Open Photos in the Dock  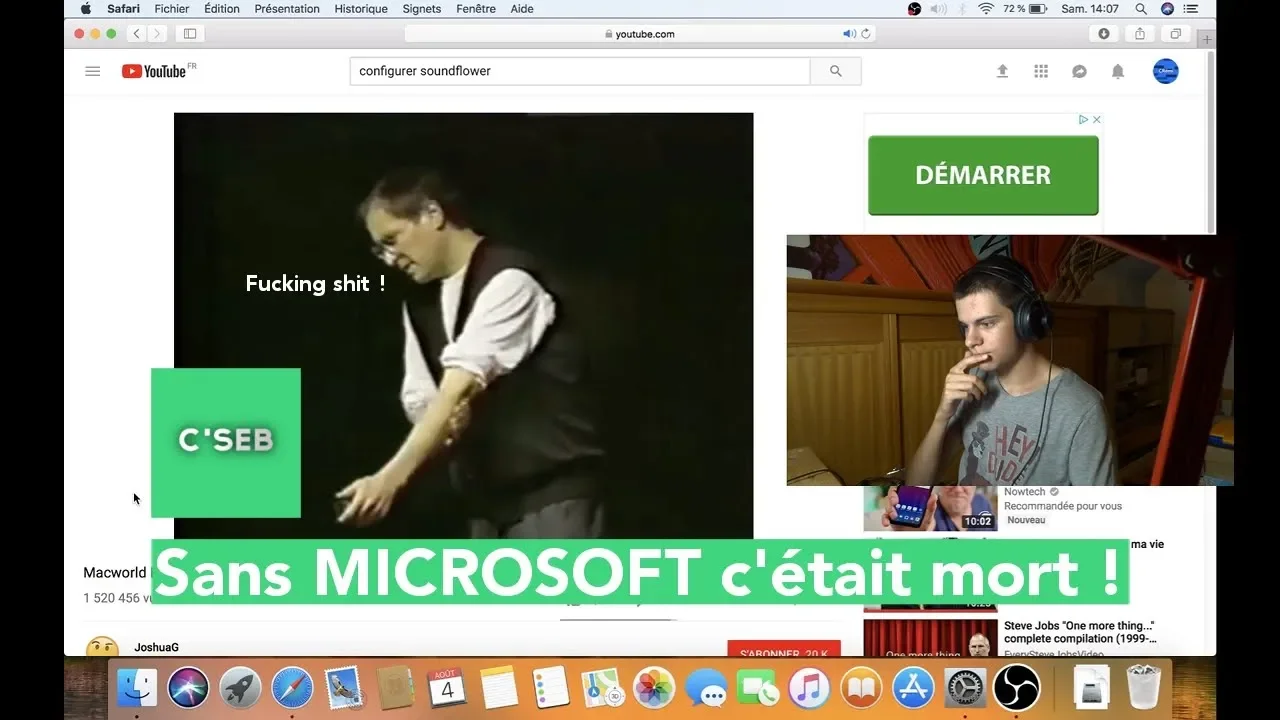(655, 687)
